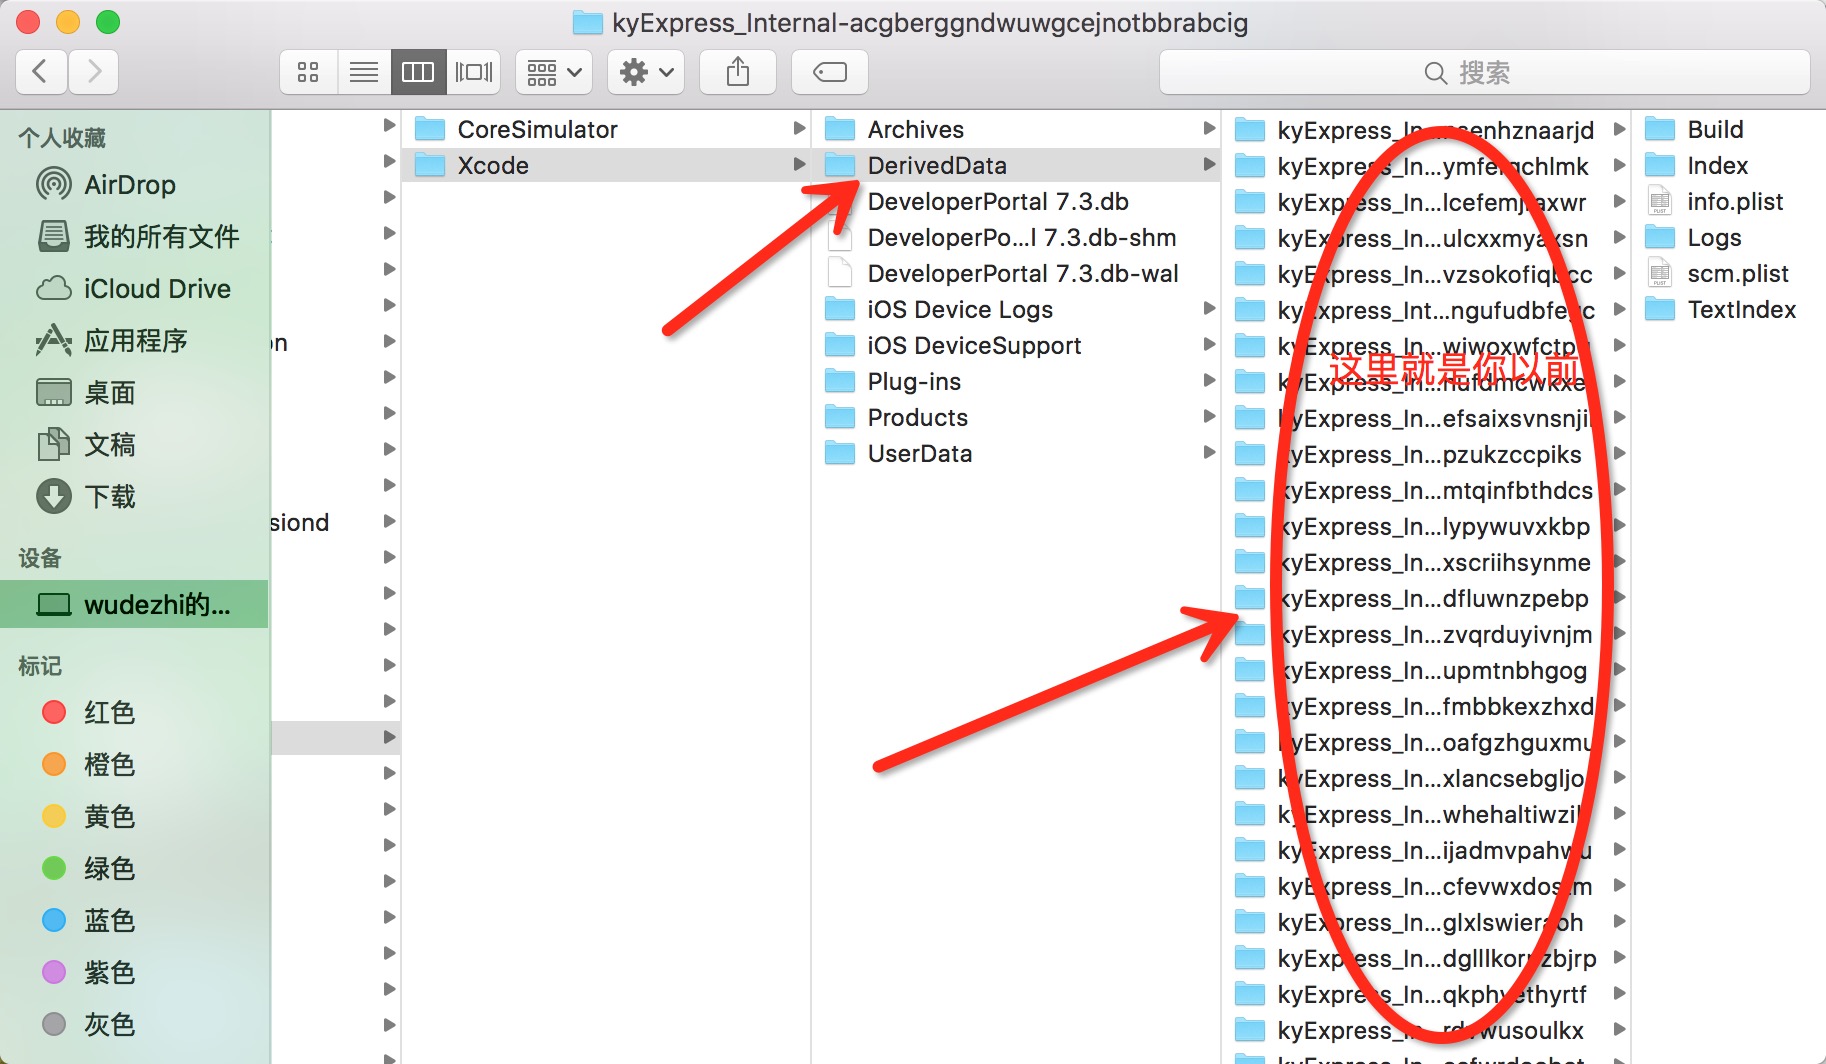The image size is (1826, 1064).
Task: Select the DeveloperPortal 7.3.db file
Action: pos(1016,201)
